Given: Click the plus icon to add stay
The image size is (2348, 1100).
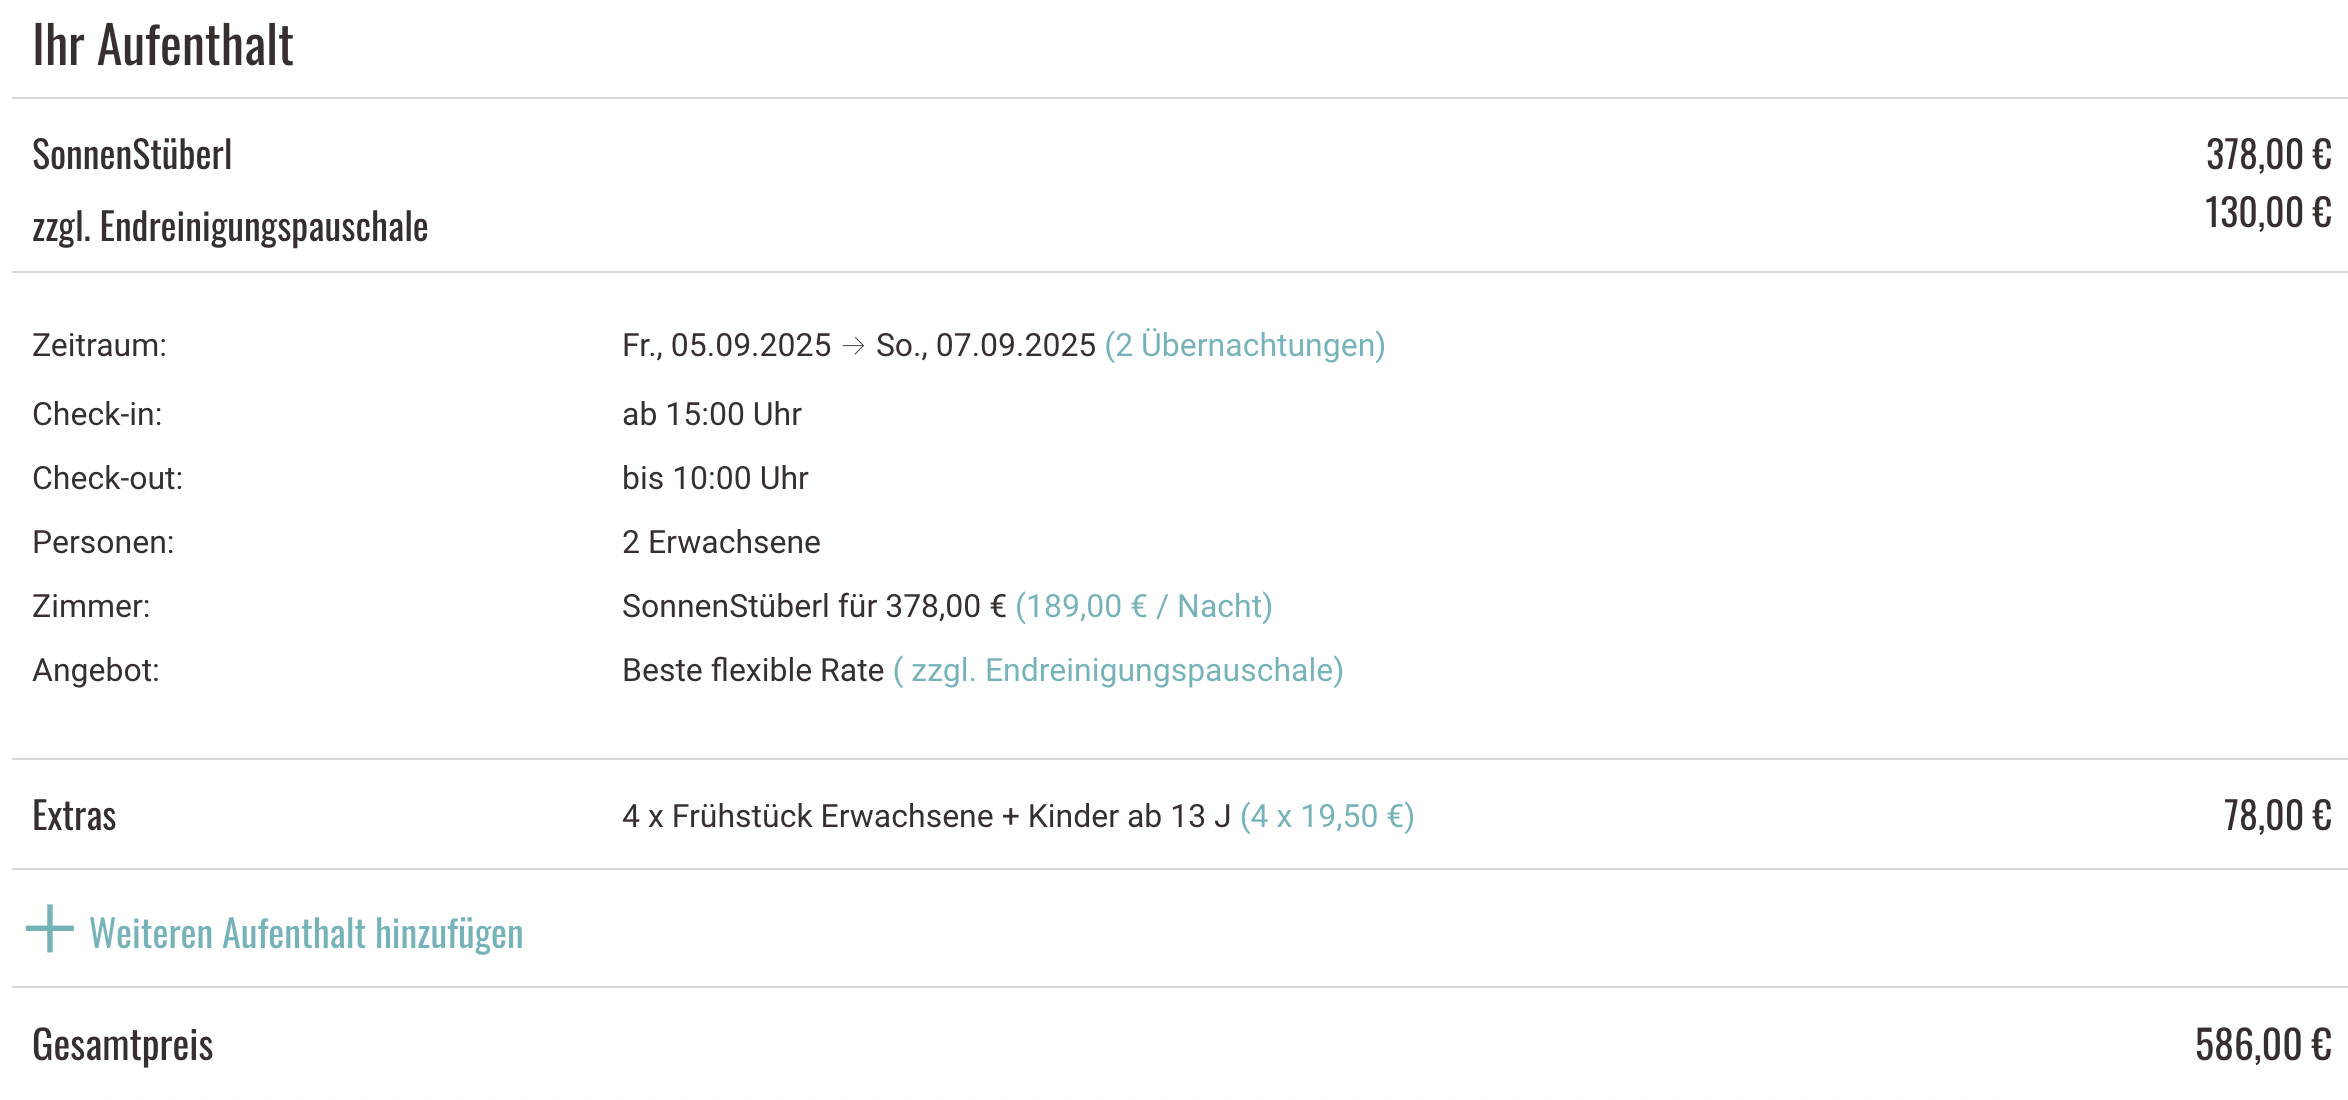Looking at the screenshot, I should [49, 929].
